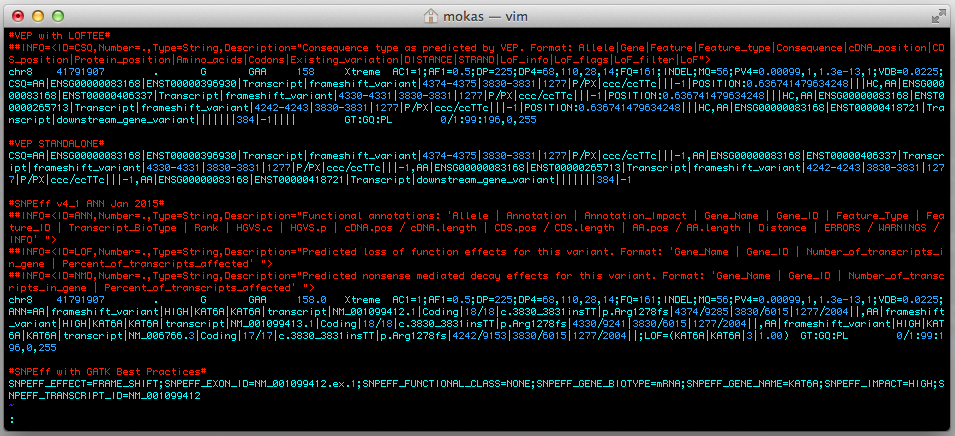Click the "Amino_acids" field name

[x=209, y=60]
